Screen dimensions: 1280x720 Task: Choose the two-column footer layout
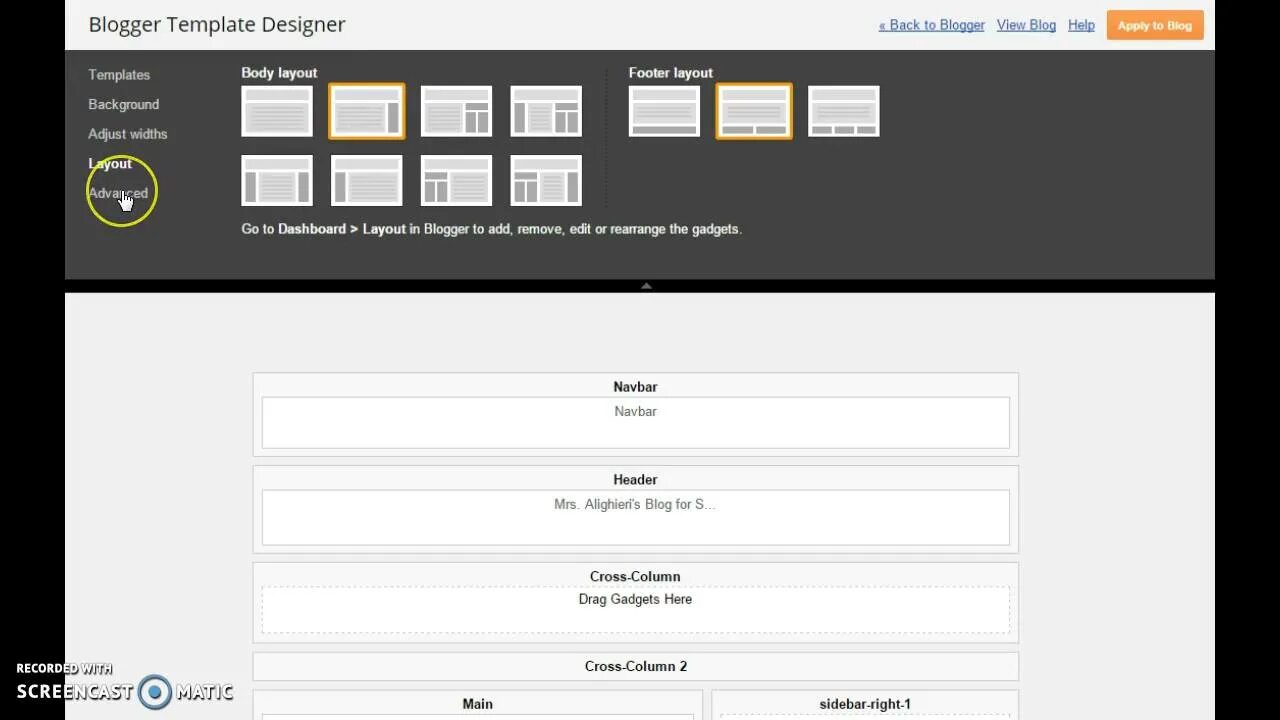[754, 111]
